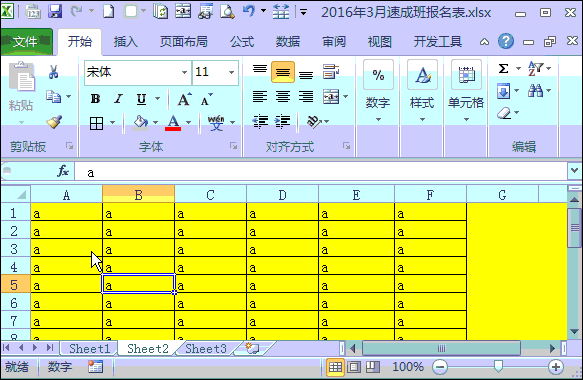Open Excel Help question mark
This screenshot has height=380, width=583.
coord(506,41)
